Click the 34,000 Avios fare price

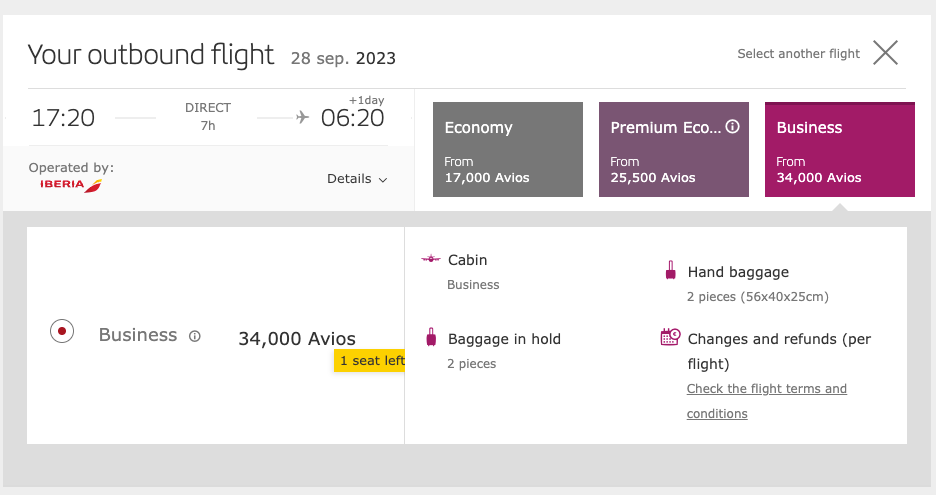click(x=297, y=339)
